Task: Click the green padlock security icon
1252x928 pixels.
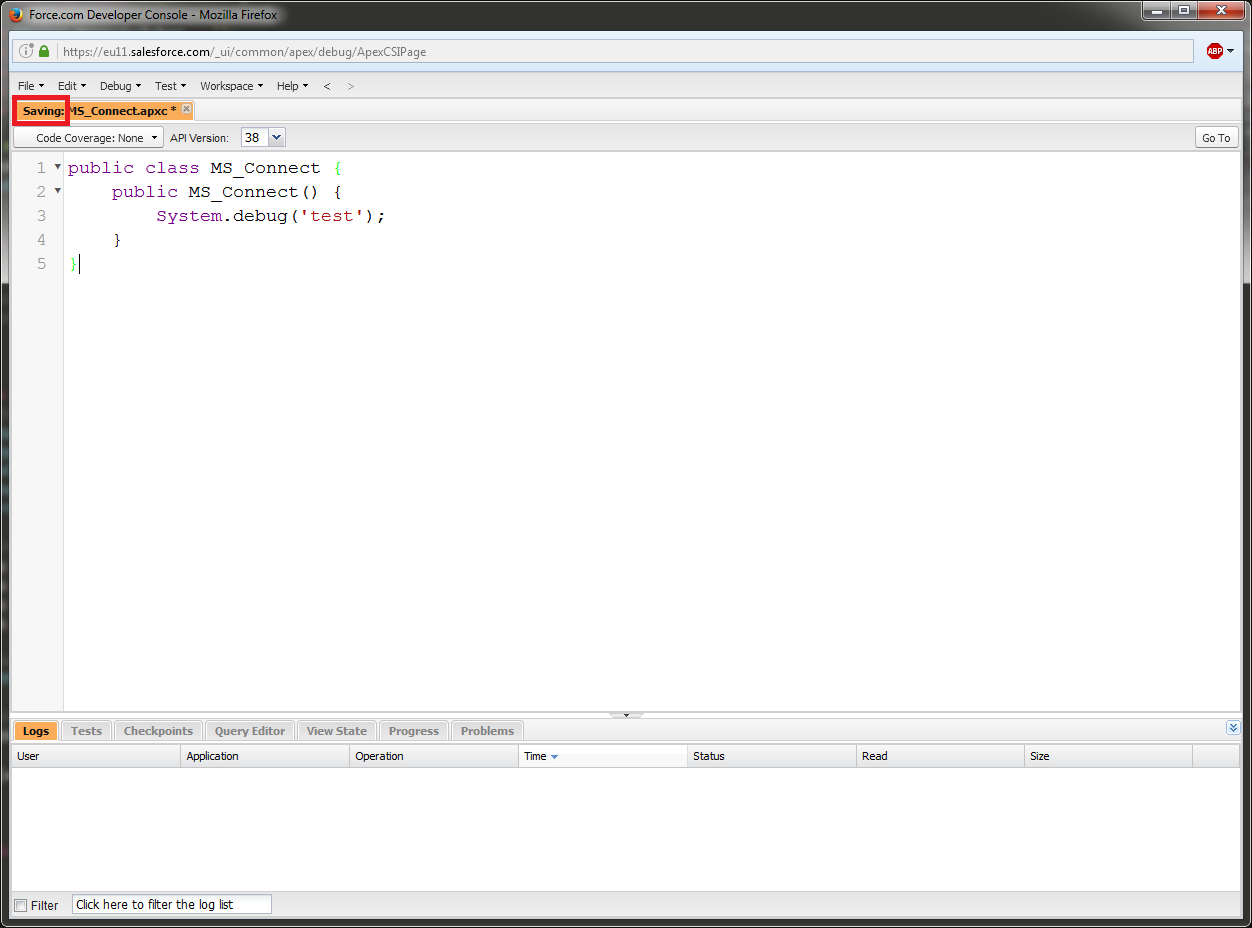Action: coord(44,51)
